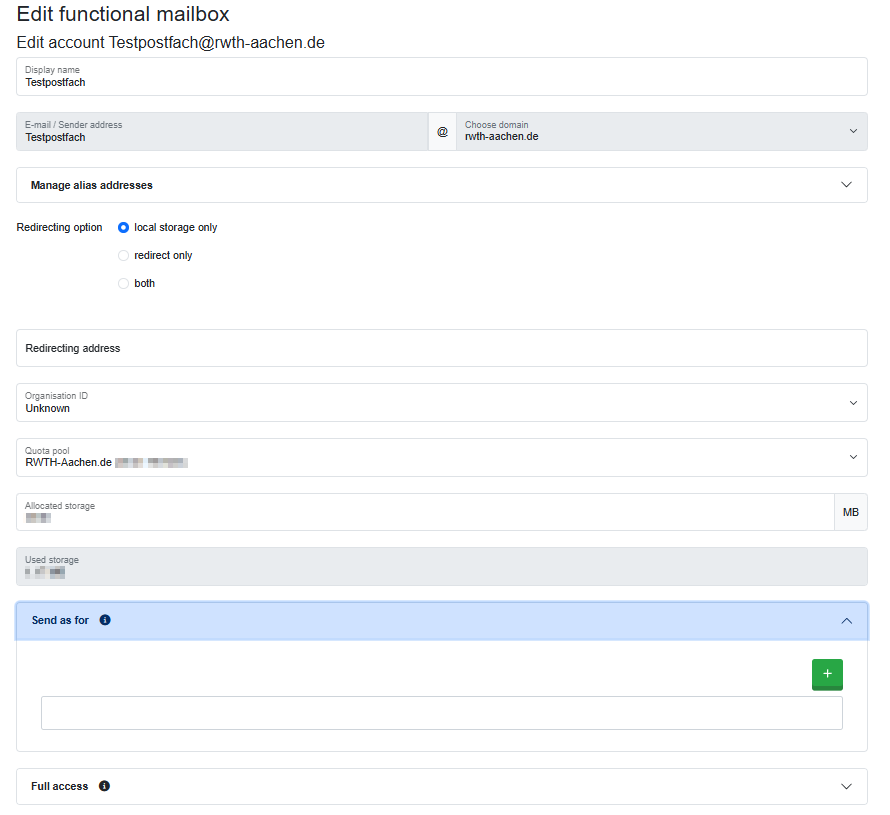This screenshot has height=815, width=890.
Task: Click the collapse chevron in Send as for header
Action: (846, 620)
